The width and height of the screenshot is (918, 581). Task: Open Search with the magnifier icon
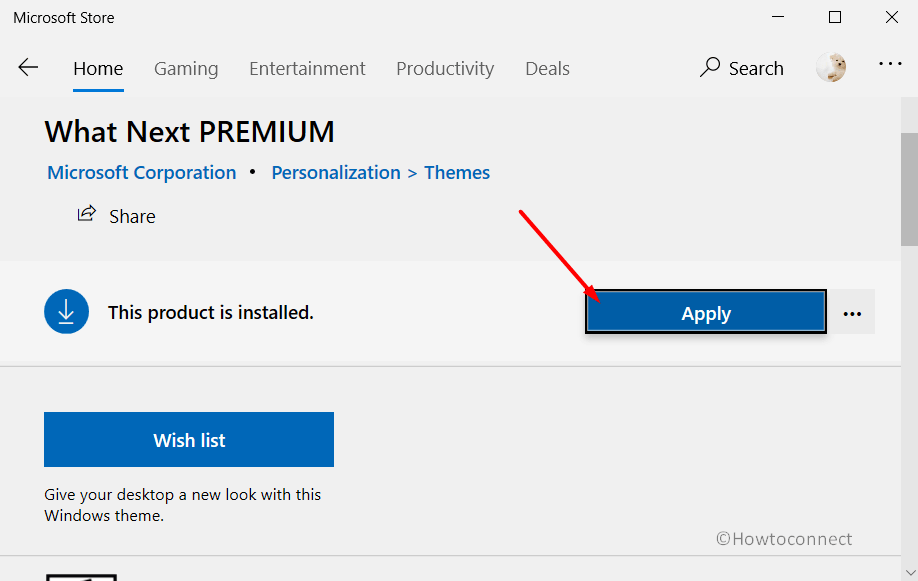[710, 68]
